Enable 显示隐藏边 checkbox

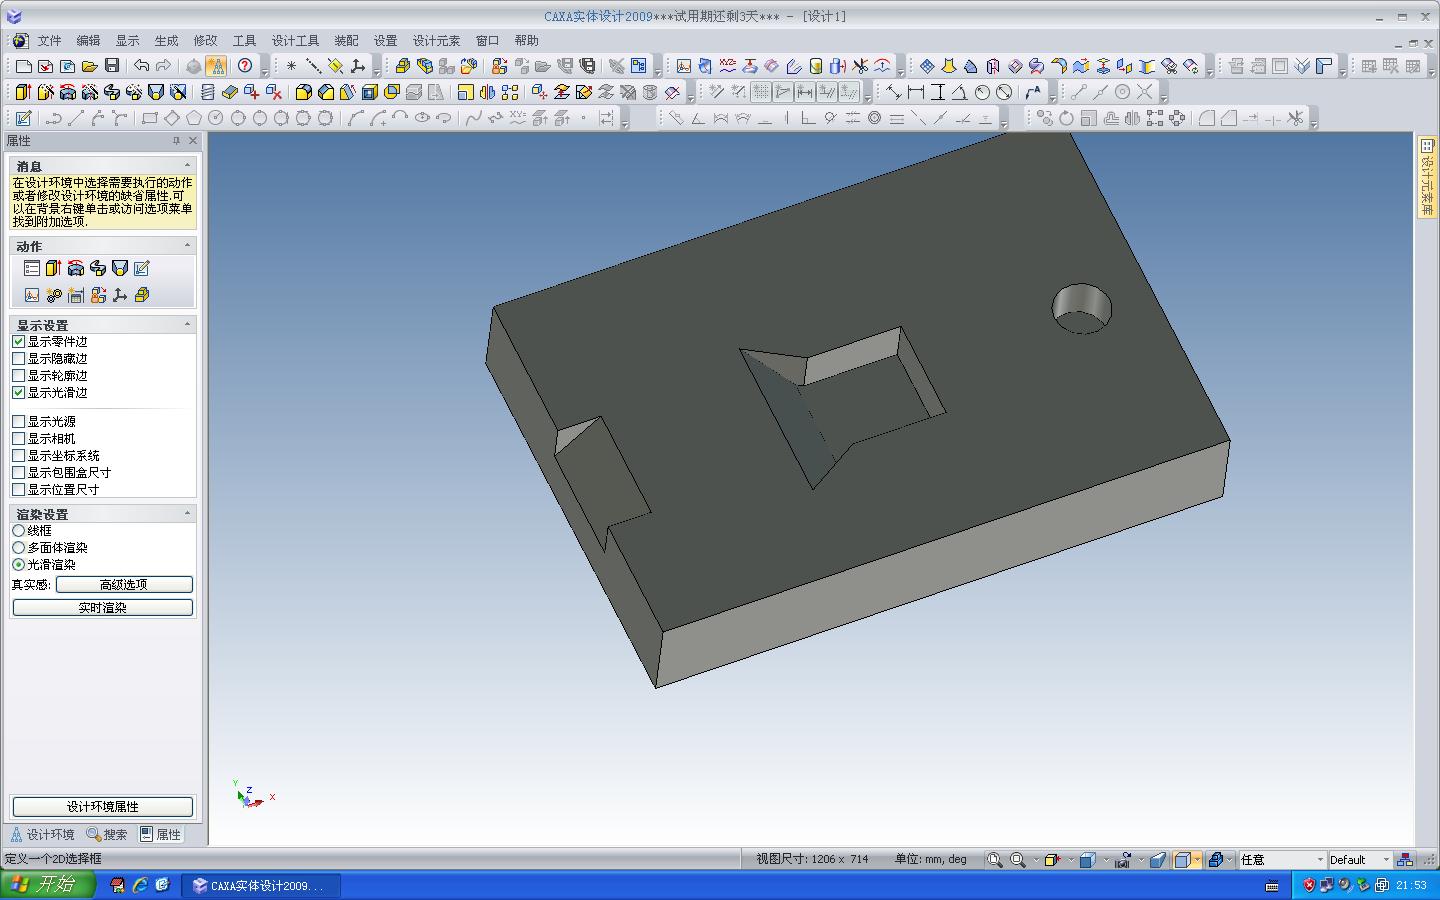[18, 359]
